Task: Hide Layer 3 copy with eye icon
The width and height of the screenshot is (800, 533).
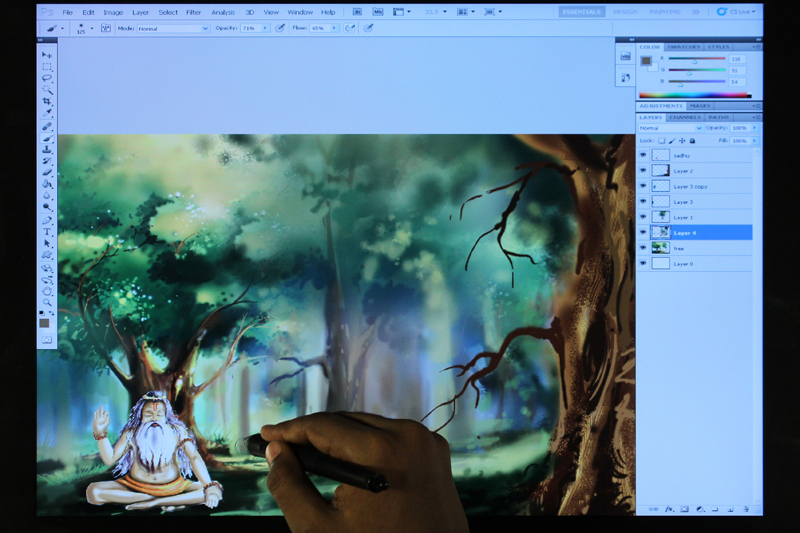Action: 643,187
